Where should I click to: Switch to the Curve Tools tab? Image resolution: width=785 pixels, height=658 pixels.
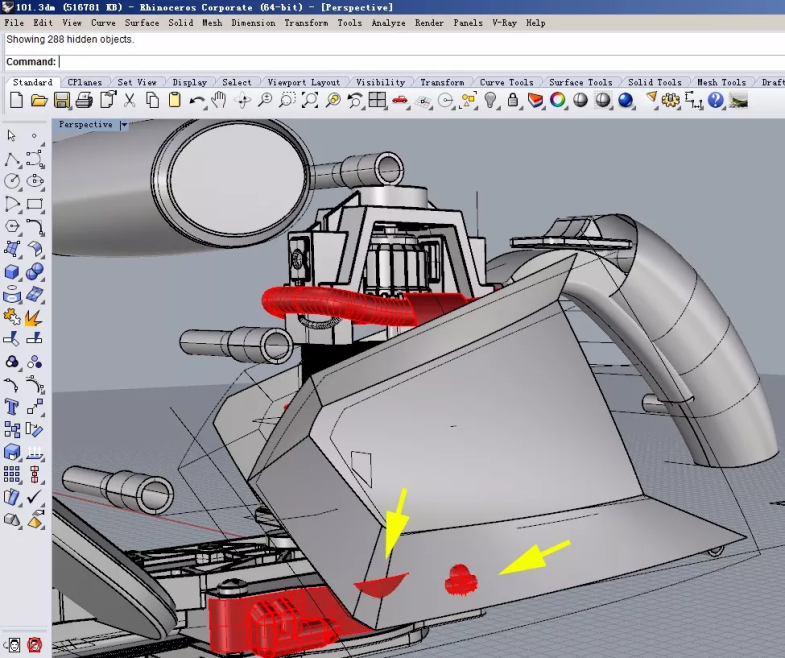(x=506, y=82)
